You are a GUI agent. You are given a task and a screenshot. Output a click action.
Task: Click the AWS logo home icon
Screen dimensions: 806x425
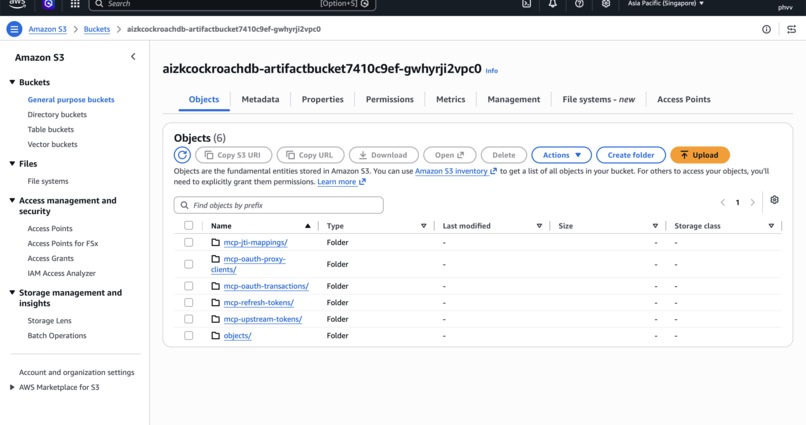point(17,4)
